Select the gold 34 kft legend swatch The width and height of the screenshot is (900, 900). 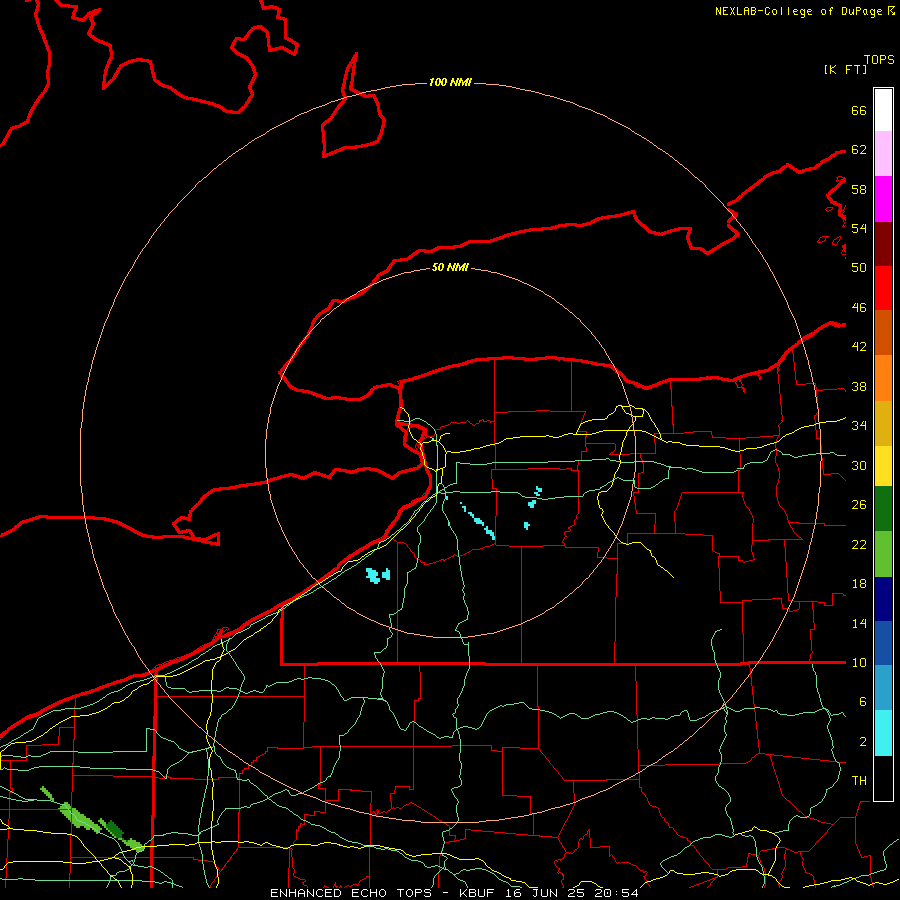click(883, 424)
